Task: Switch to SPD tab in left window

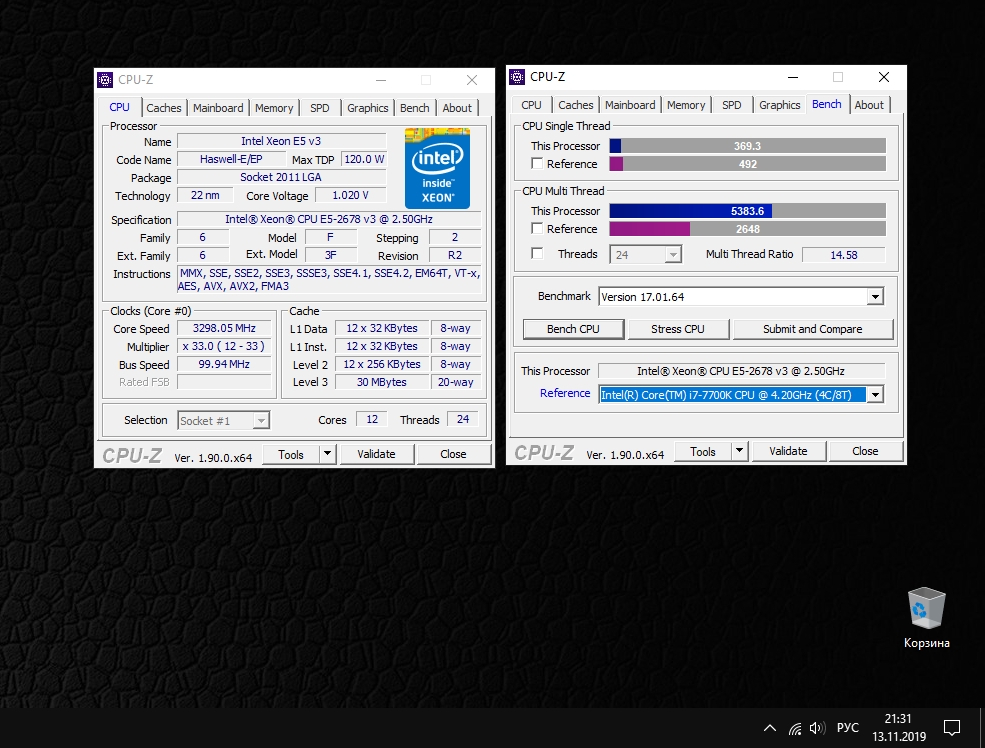Action: 320,108
